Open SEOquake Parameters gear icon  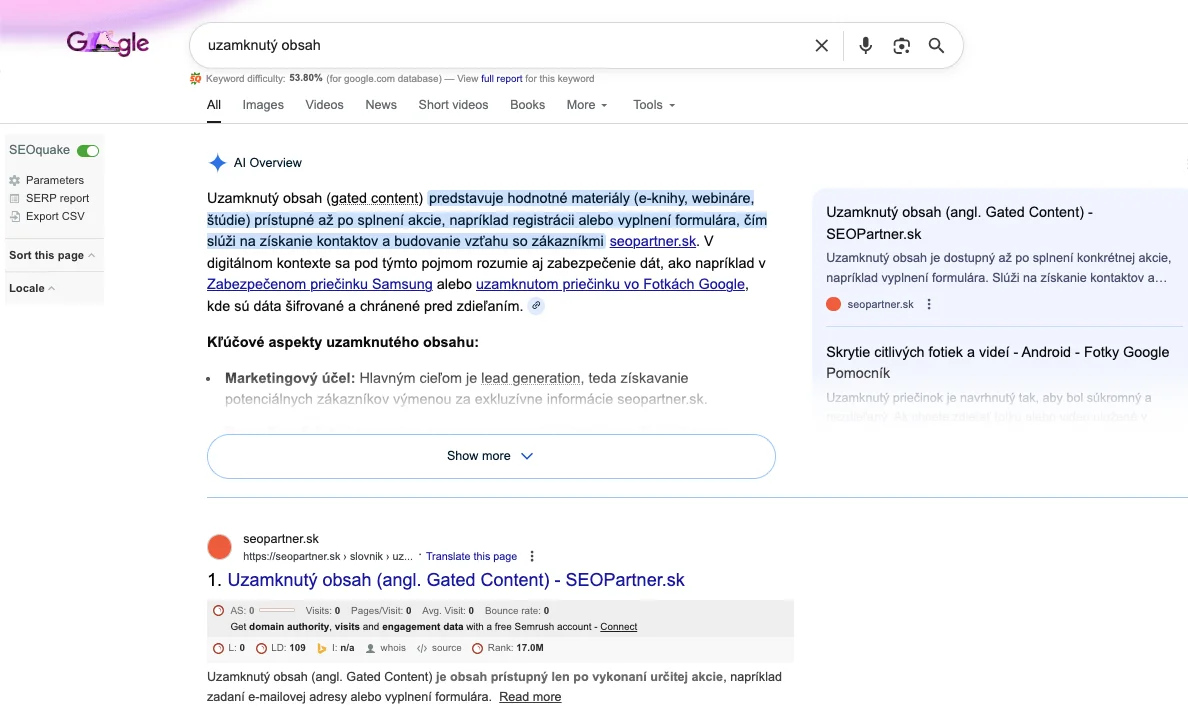[15, 180]
